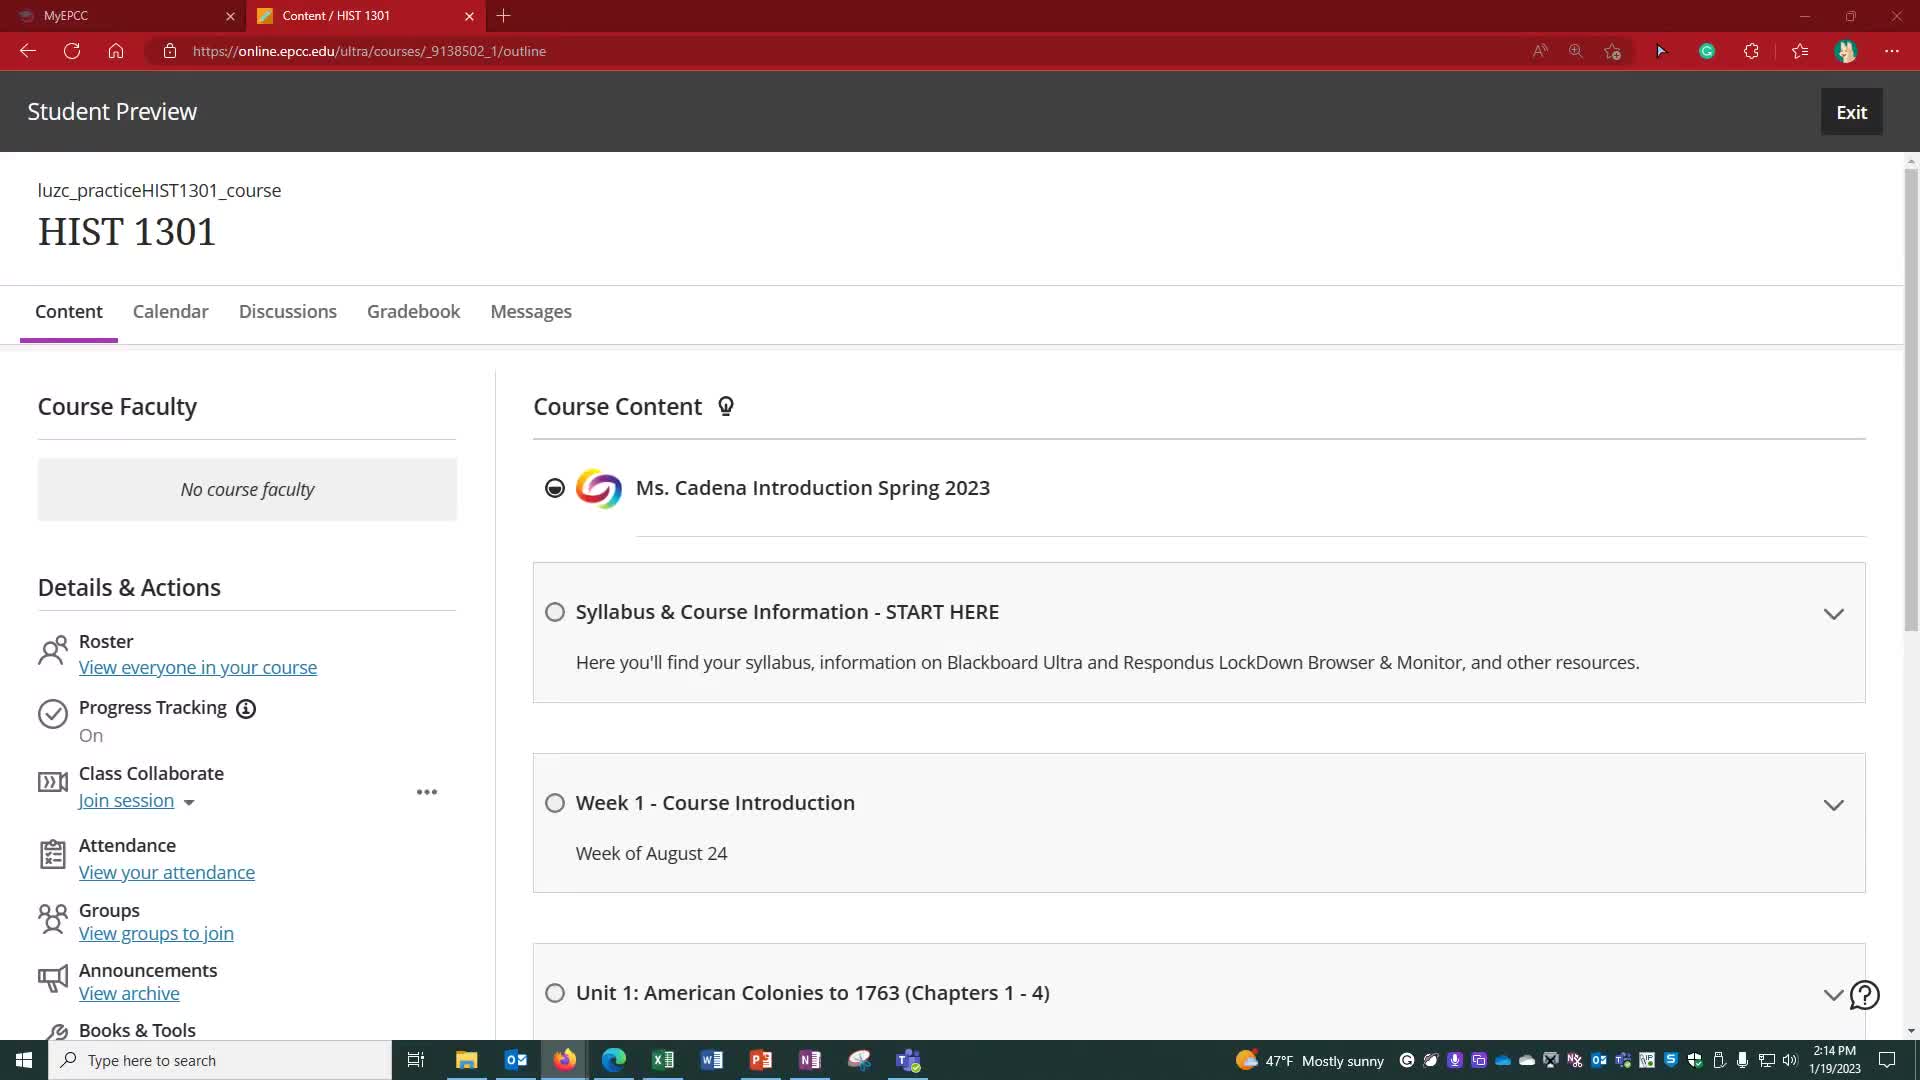Switch to the MyEPCC browser tab
The width and height of the screenshot is (1920, 1080).
click(x=122, y=16)
